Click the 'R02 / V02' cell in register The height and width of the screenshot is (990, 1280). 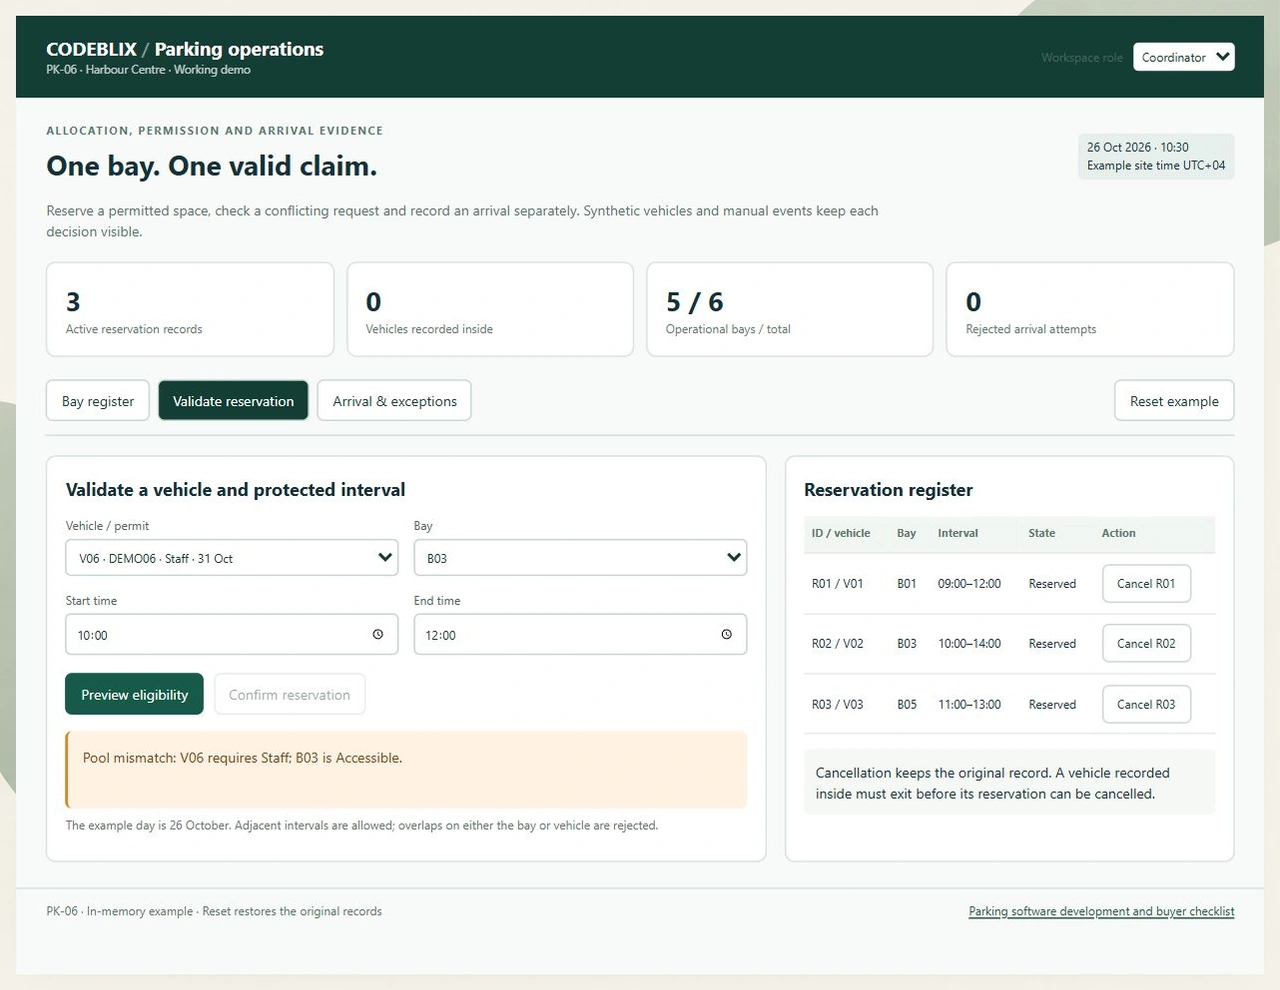point(837,644)
